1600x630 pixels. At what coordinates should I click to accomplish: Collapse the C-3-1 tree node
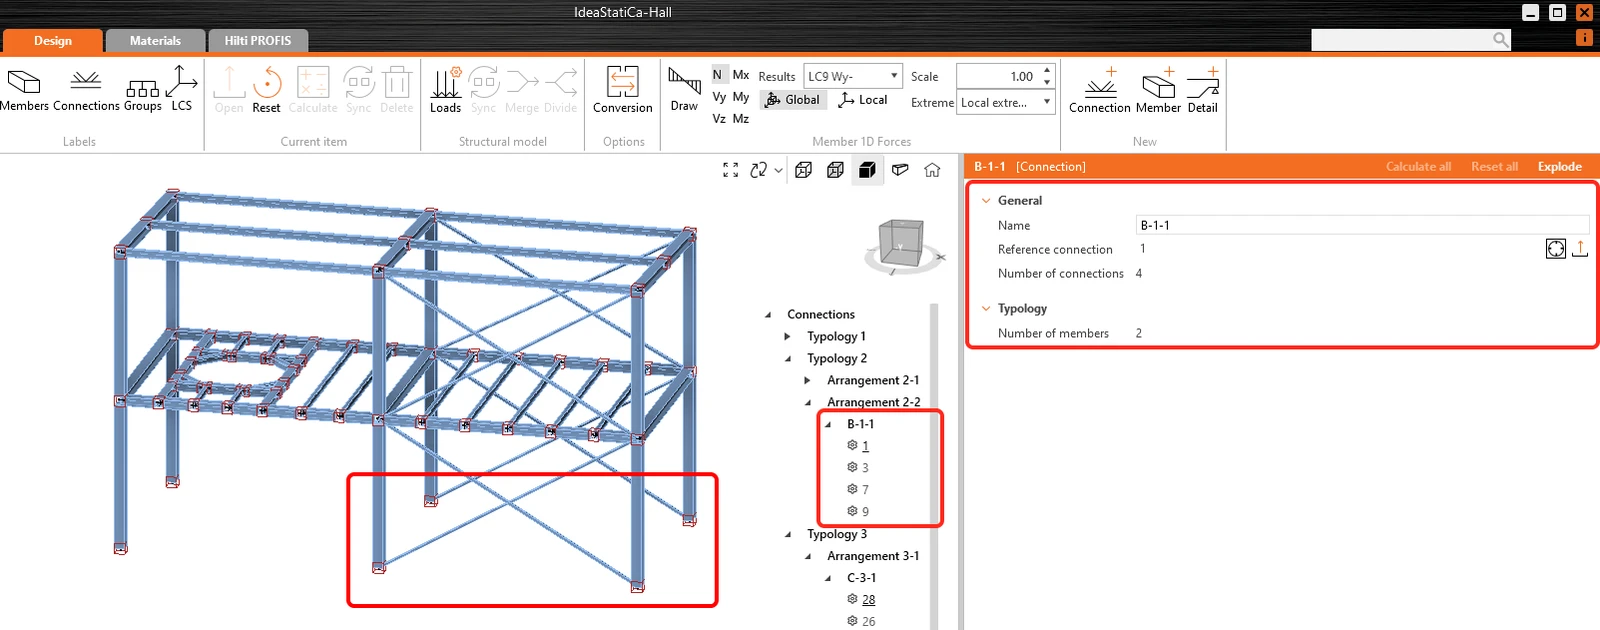point(828,579)
